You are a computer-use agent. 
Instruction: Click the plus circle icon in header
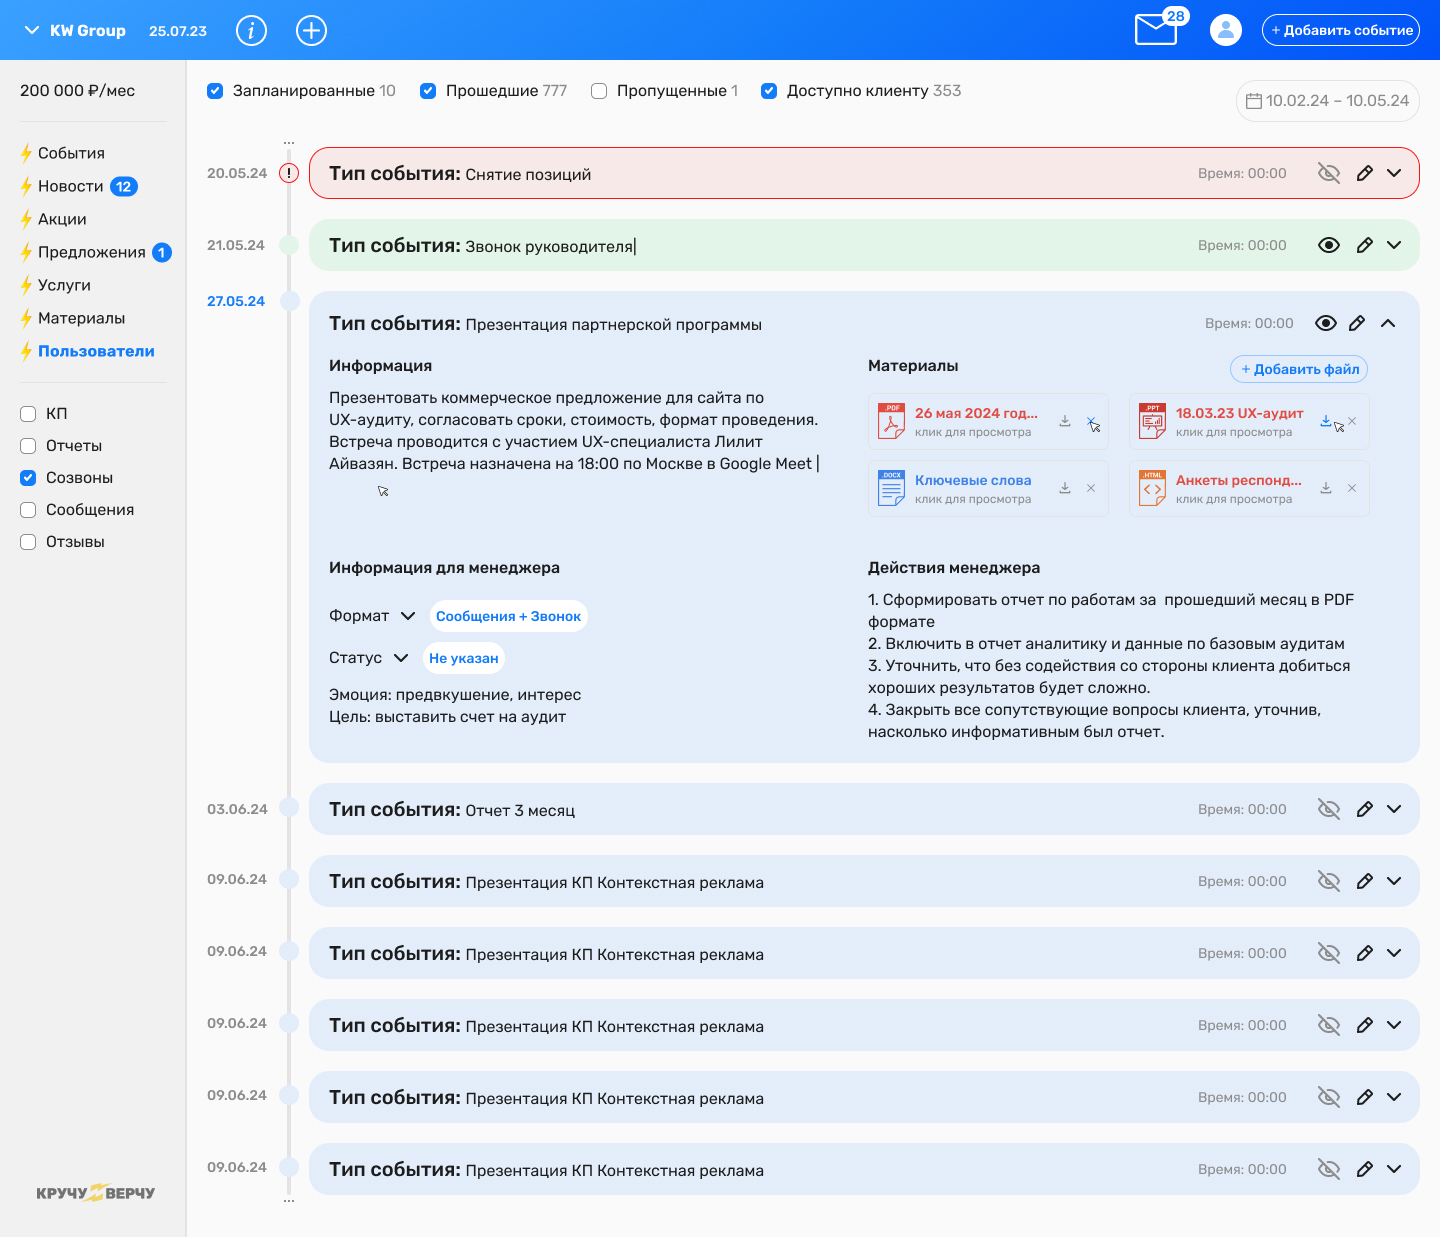[x=312, y=31]
